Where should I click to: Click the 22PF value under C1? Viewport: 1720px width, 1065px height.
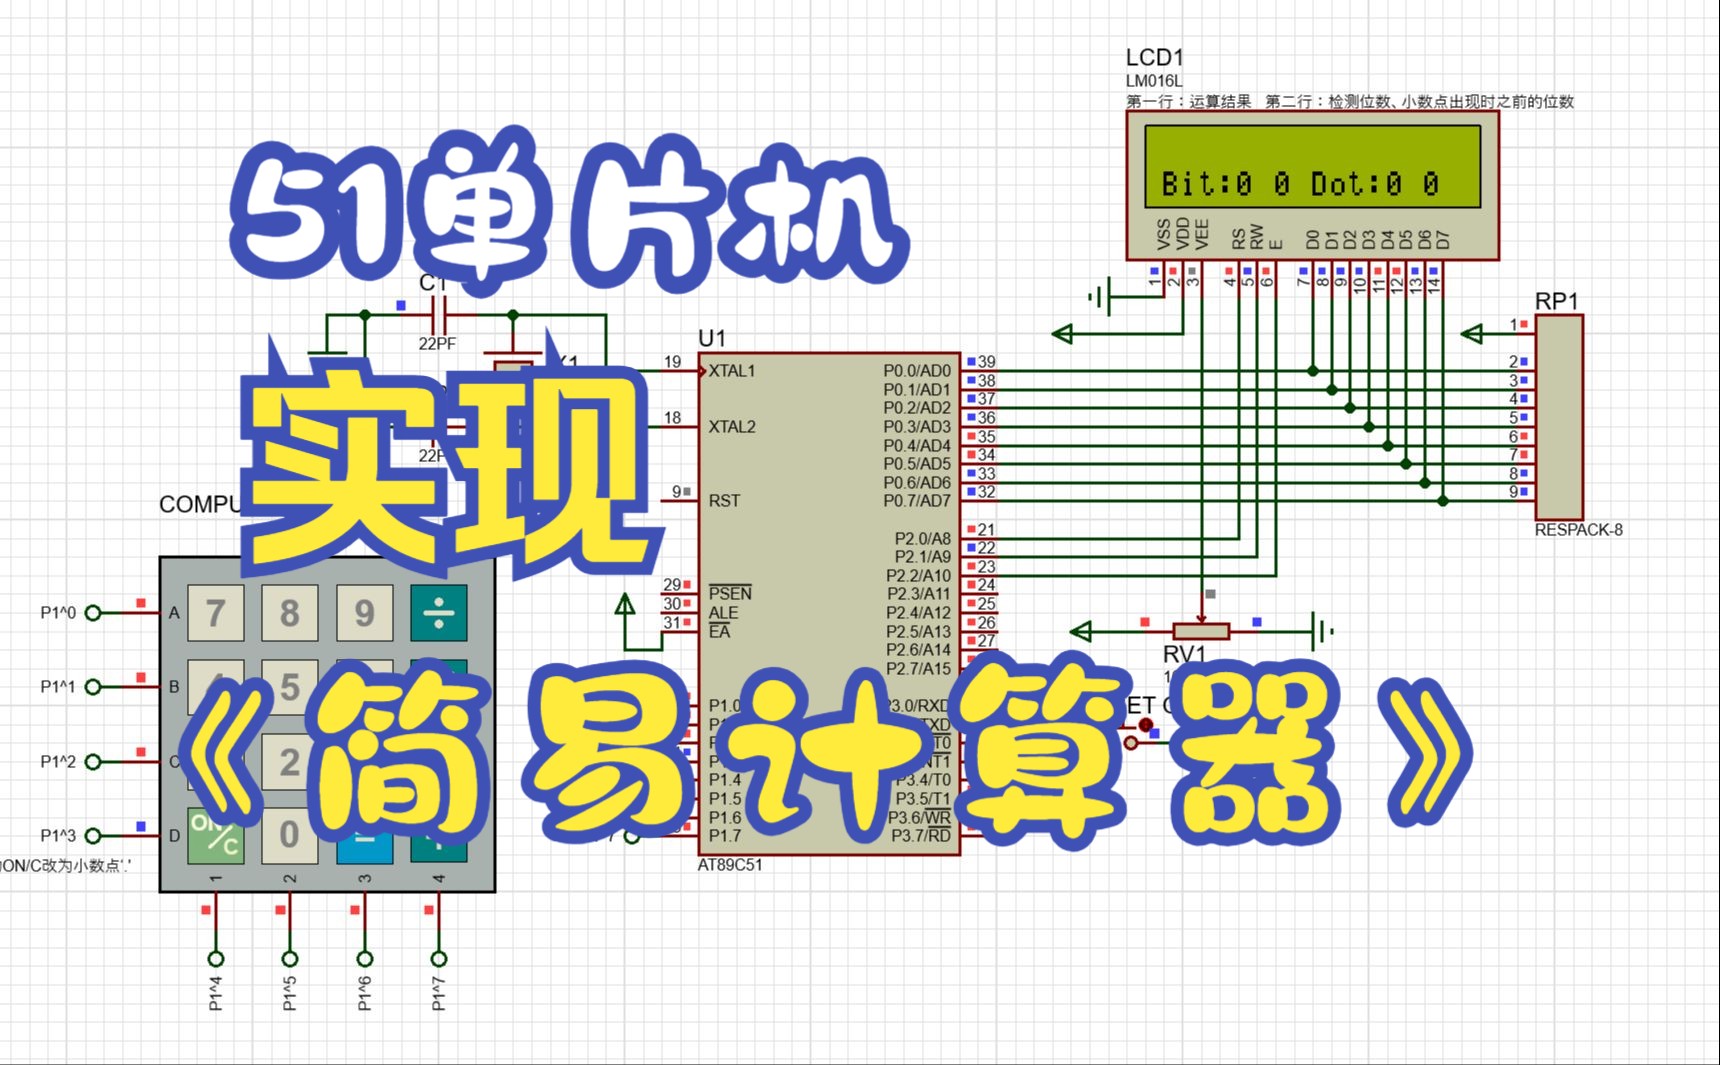pos(437,344)
